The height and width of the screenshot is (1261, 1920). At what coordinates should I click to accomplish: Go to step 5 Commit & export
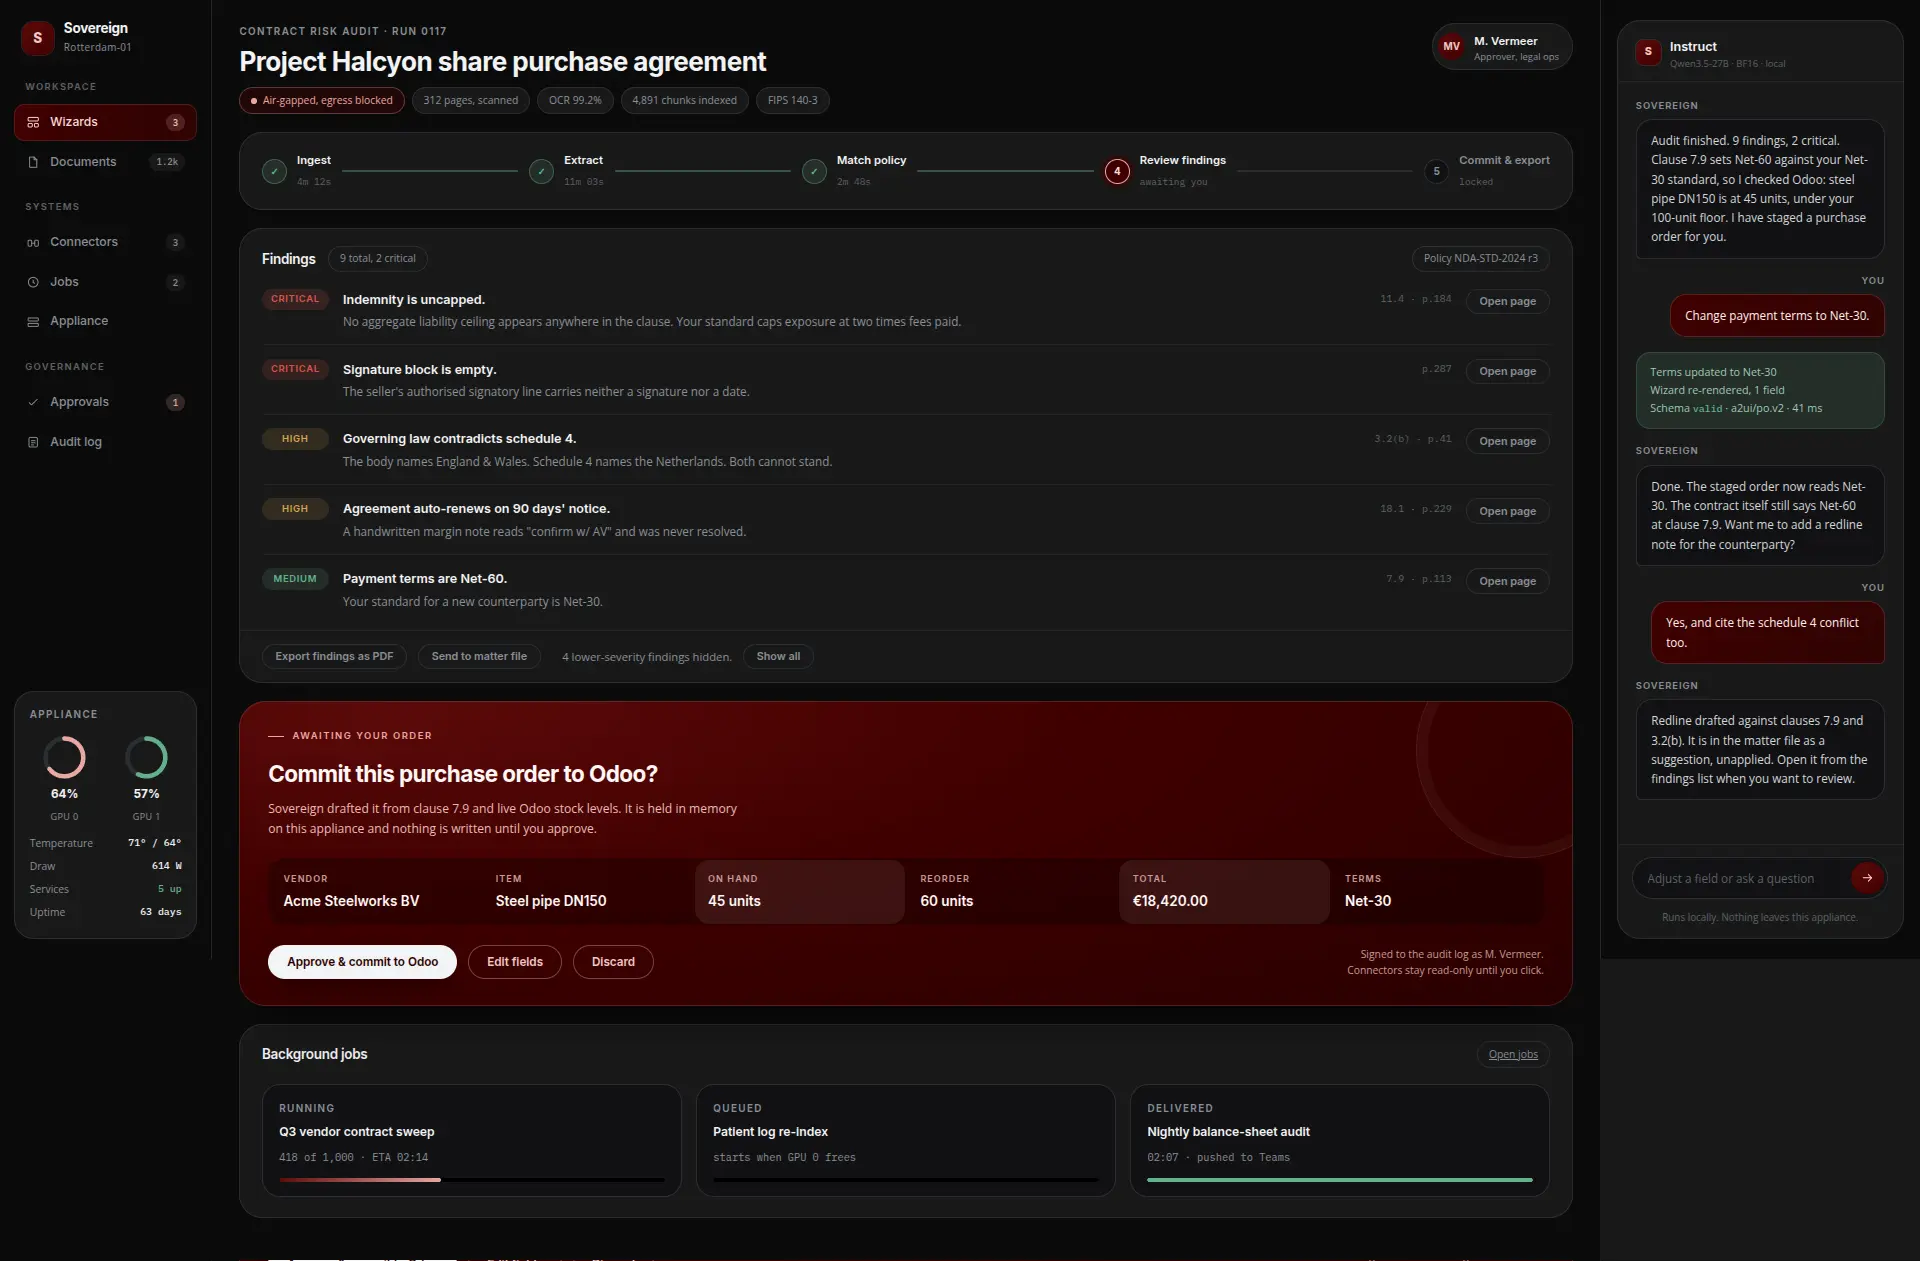click(x=1436, y=171)
